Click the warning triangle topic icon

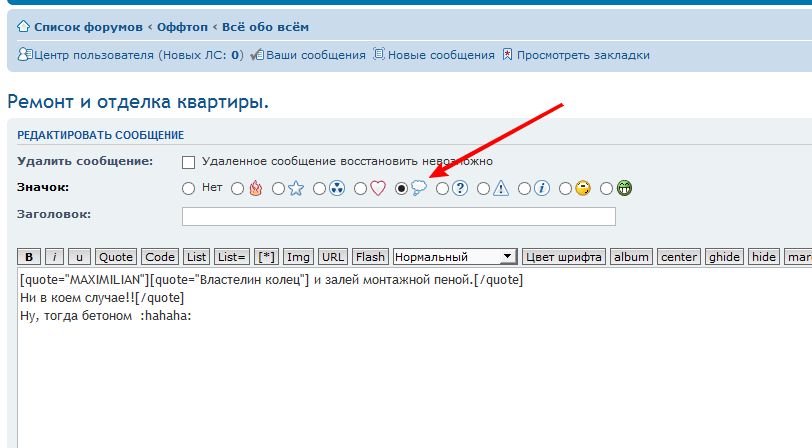[x=501, y=188]
